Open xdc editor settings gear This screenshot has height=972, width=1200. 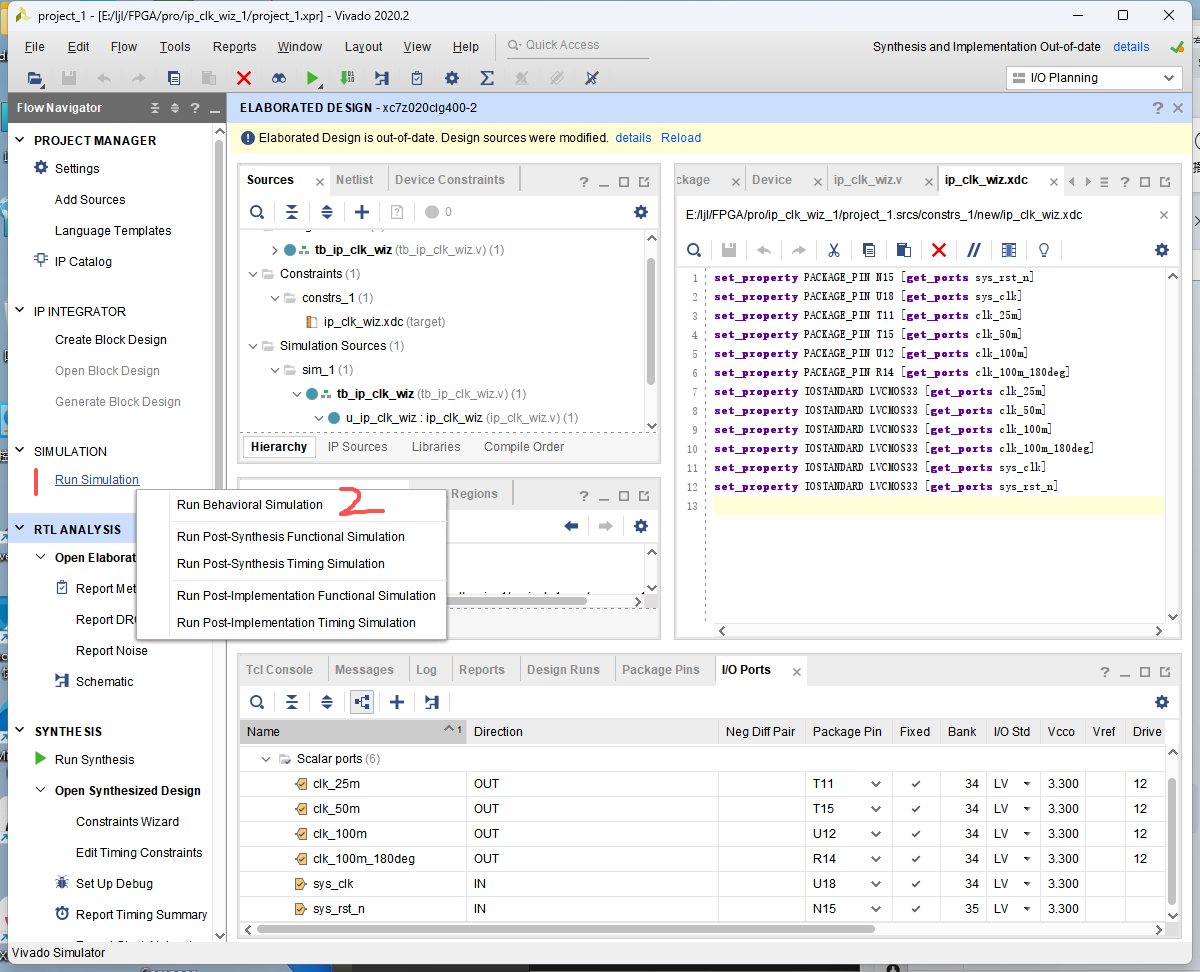pos(1161,250)
